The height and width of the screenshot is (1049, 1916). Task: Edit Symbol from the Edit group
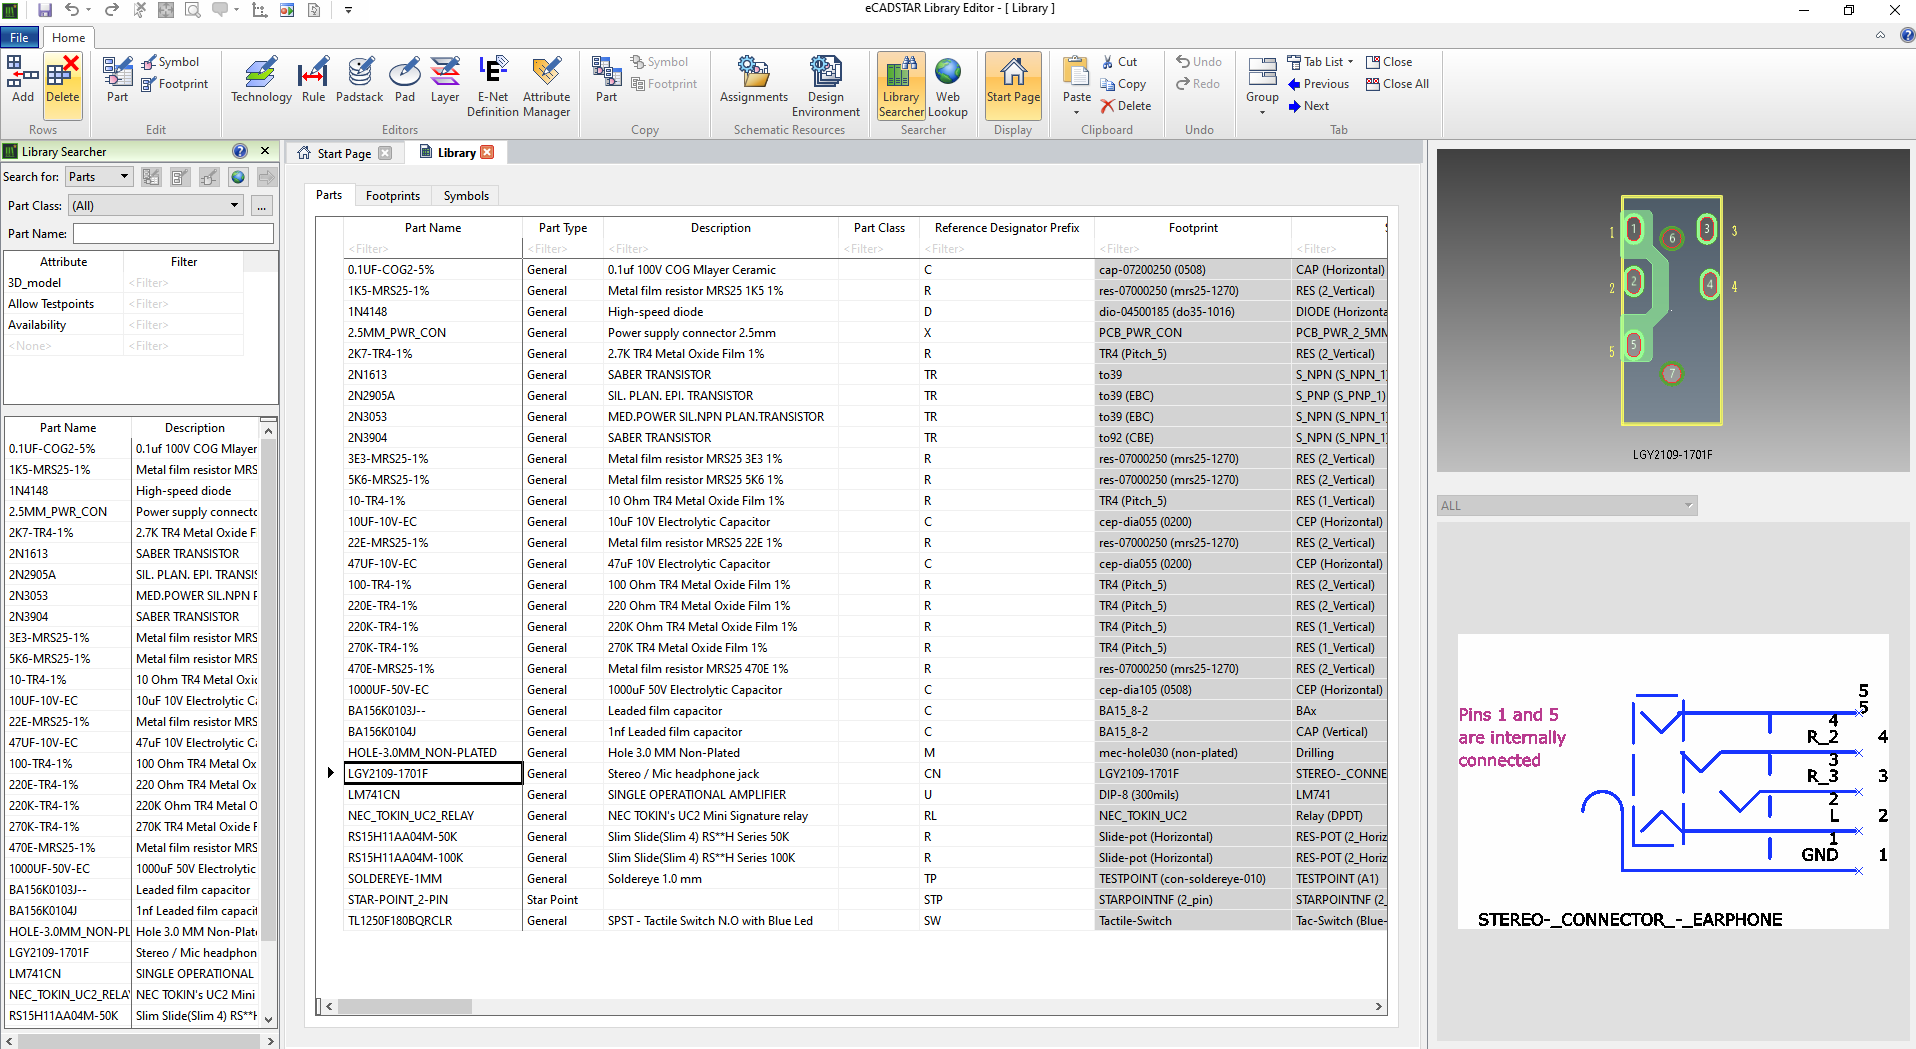pyautogui.click(x=170, y=62)
